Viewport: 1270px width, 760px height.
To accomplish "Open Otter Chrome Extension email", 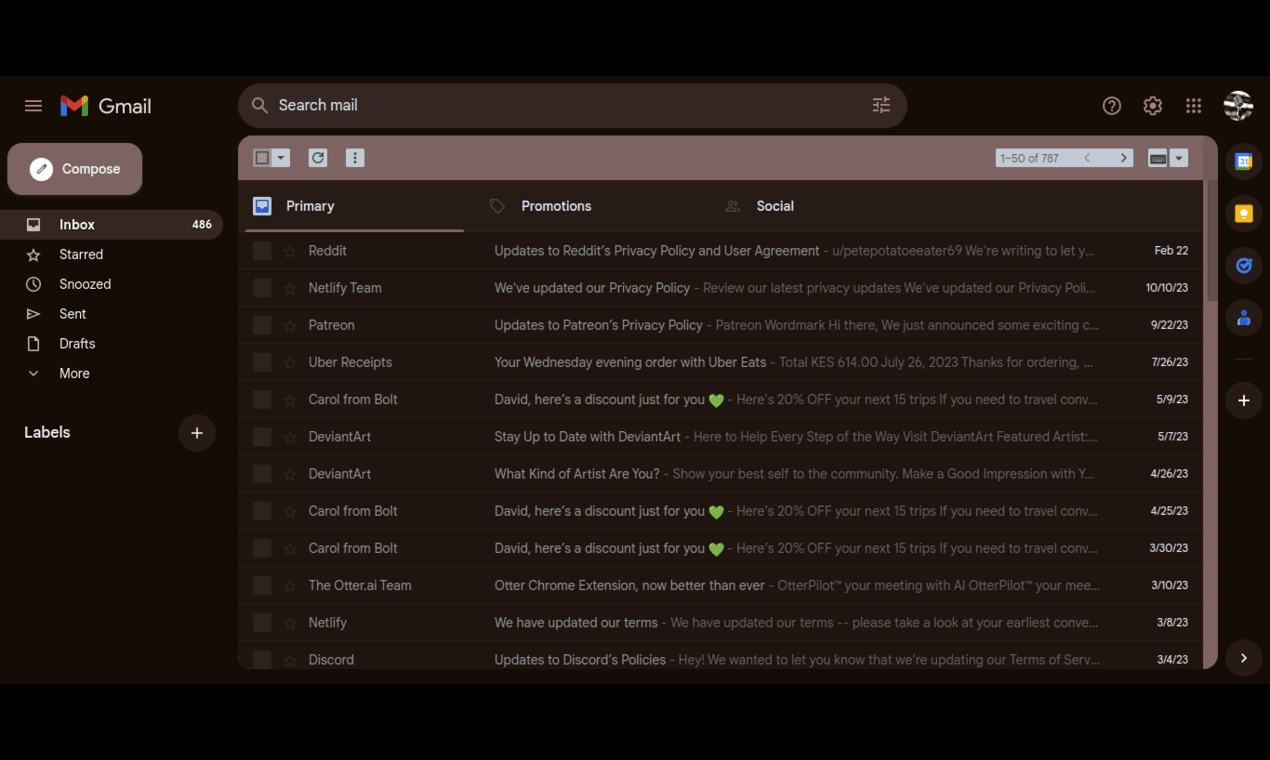I will [720, 585].
